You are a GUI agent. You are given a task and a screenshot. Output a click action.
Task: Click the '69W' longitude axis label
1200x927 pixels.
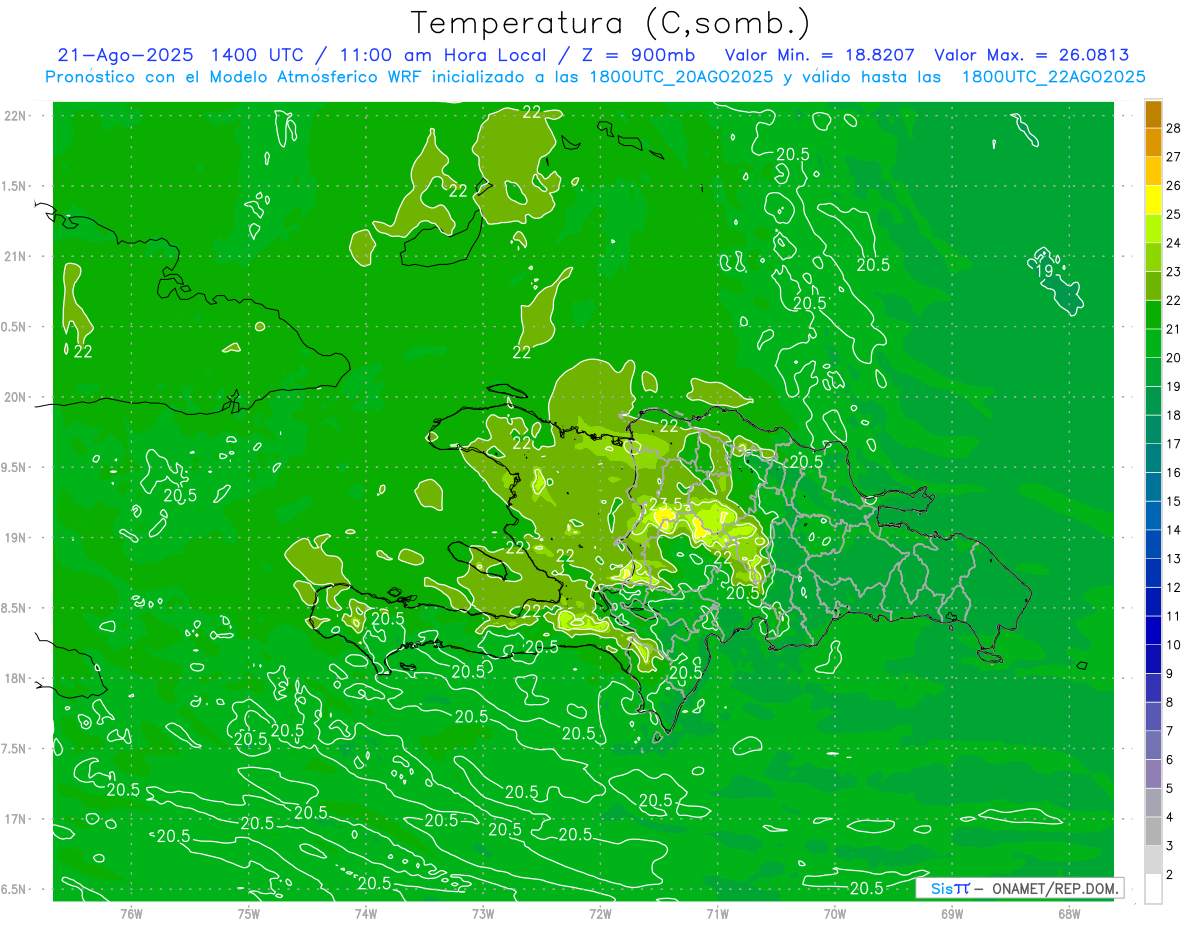(952, 913)
